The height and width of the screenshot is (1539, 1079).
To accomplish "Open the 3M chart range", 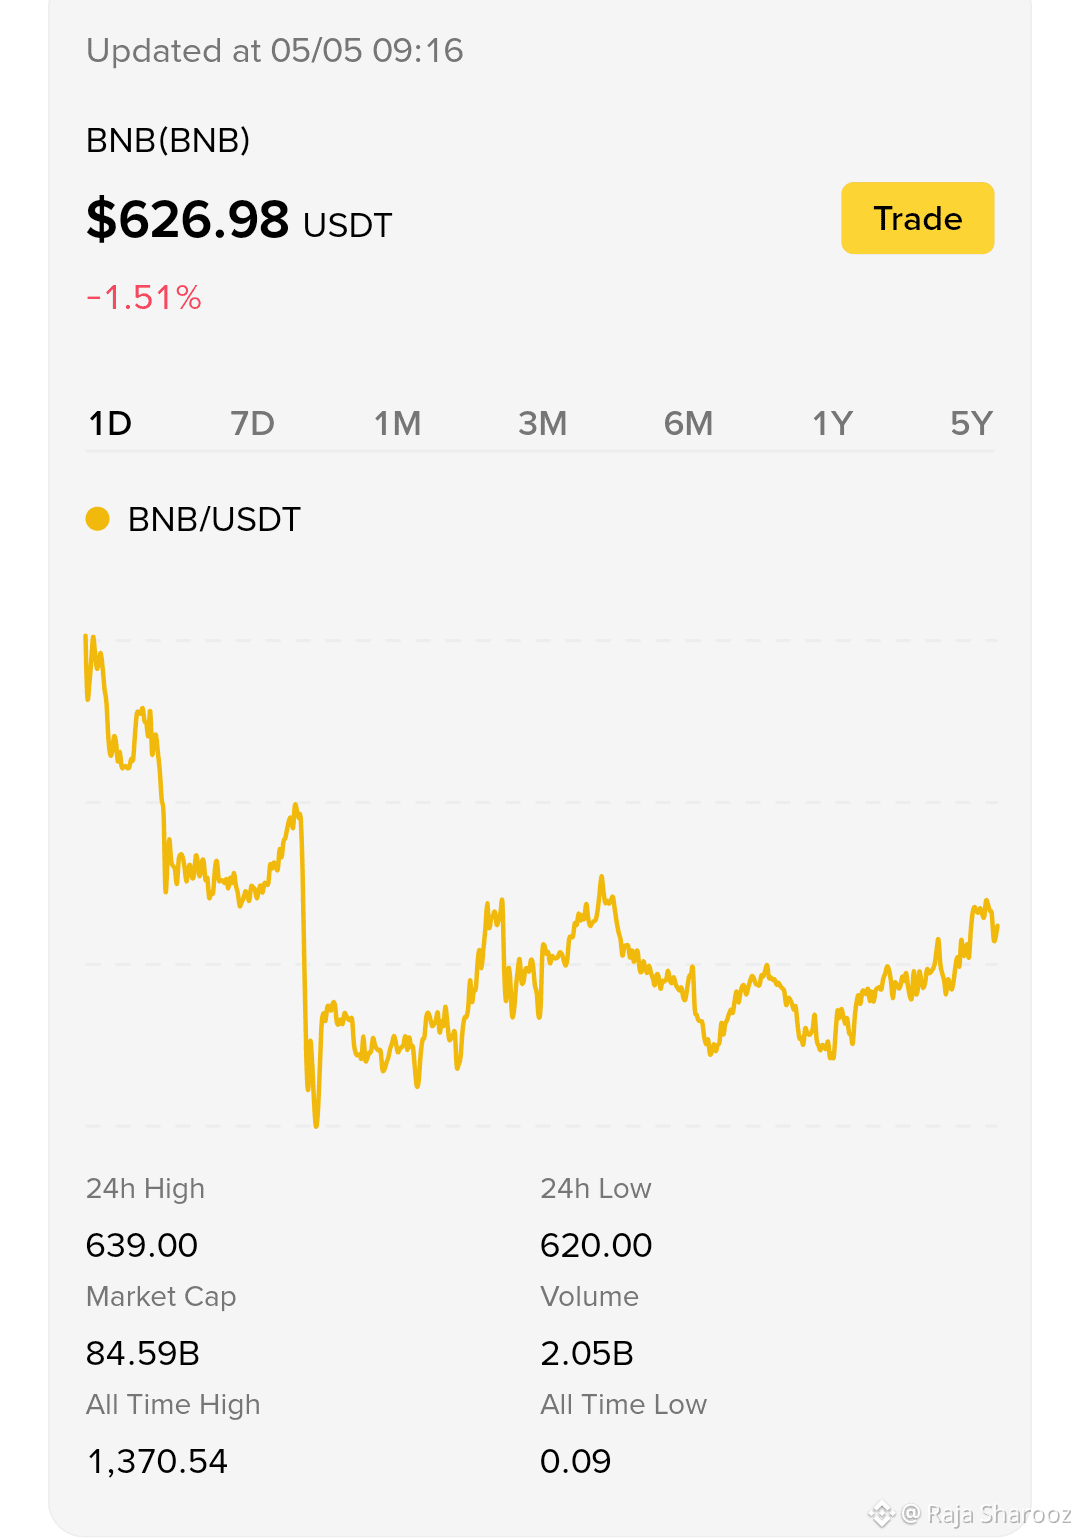I will pyautogui.click(x=542, y=424).
